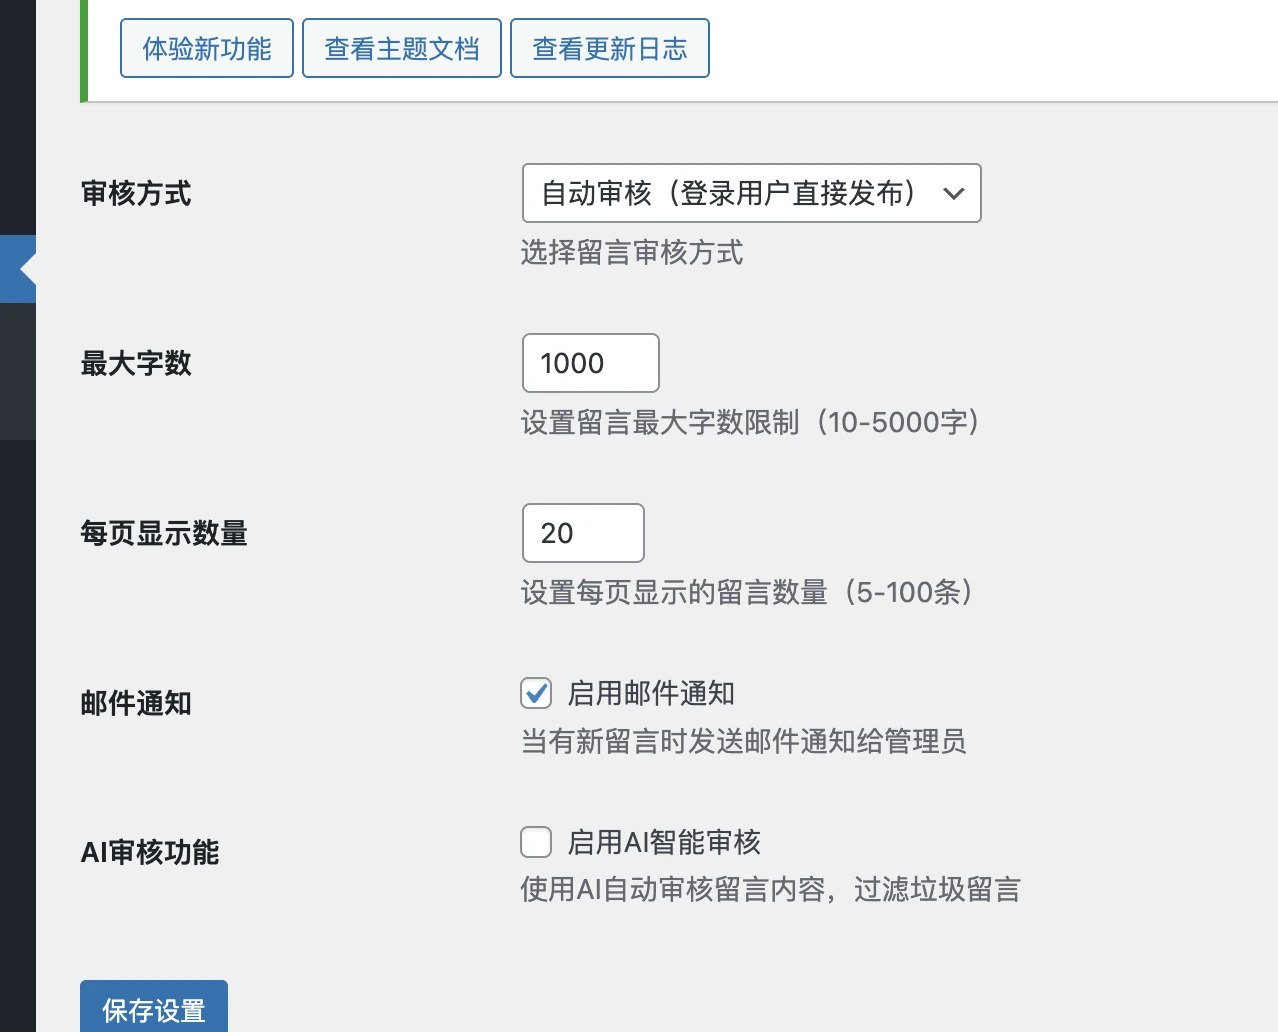Image resolution: width=1278 pixels, height=1032 pixels.
Task: Click the AI审核功能 row label
Action: 149,852
